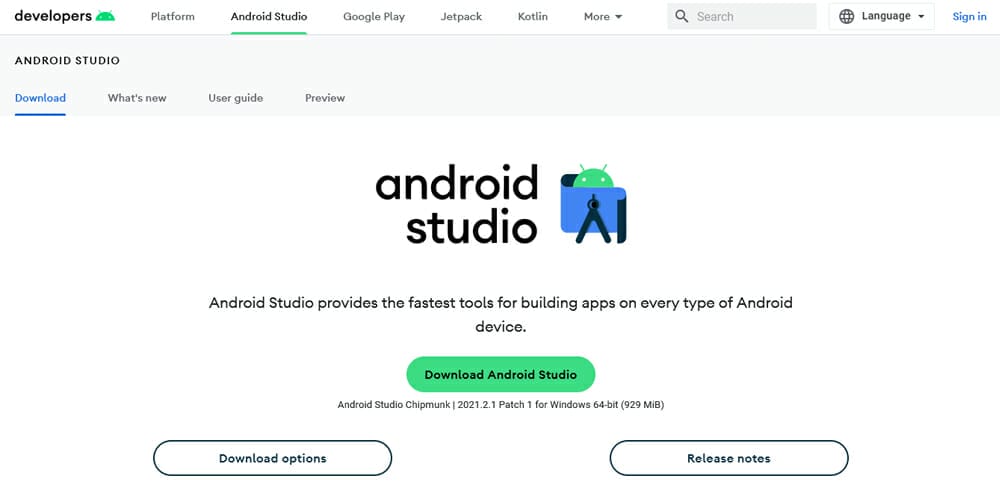Open the Language selector dropdown
Image resolution: width=1000 pixels, height=500 pixels.
pyautogui.click(x=881, y=17)
